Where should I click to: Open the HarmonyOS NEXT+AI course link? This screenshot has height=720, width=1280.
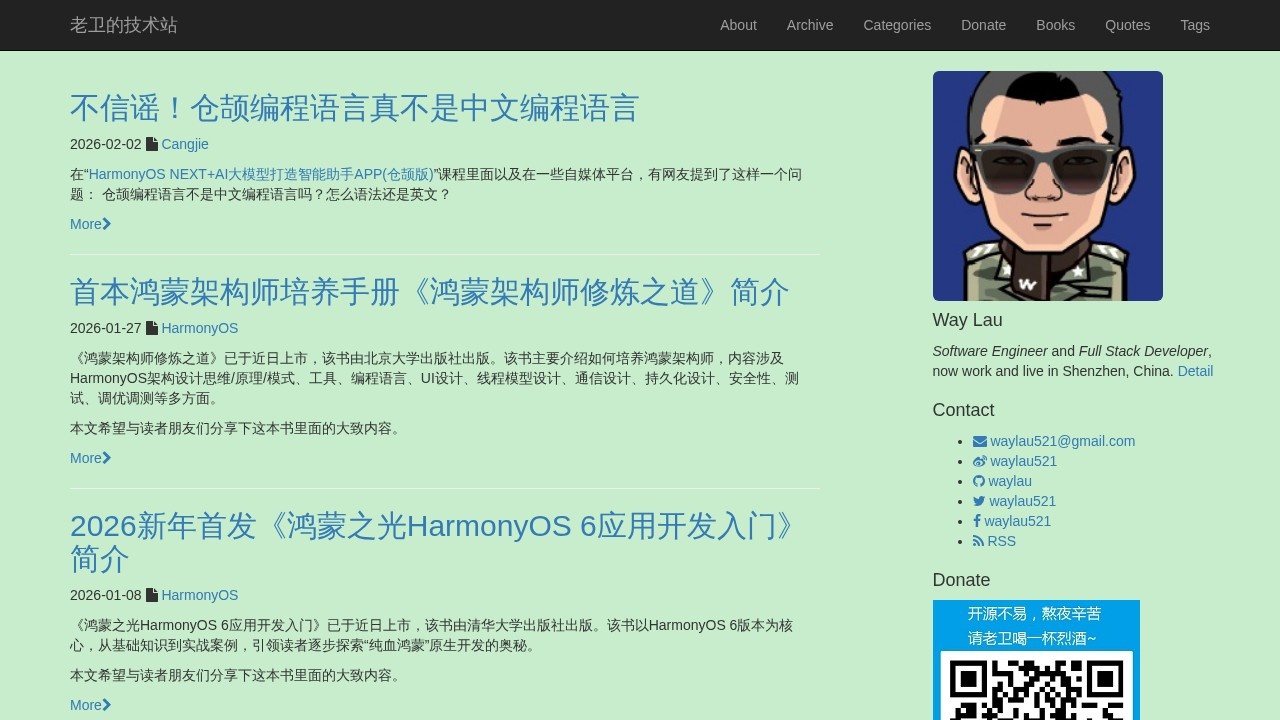[x=261, y=174]
